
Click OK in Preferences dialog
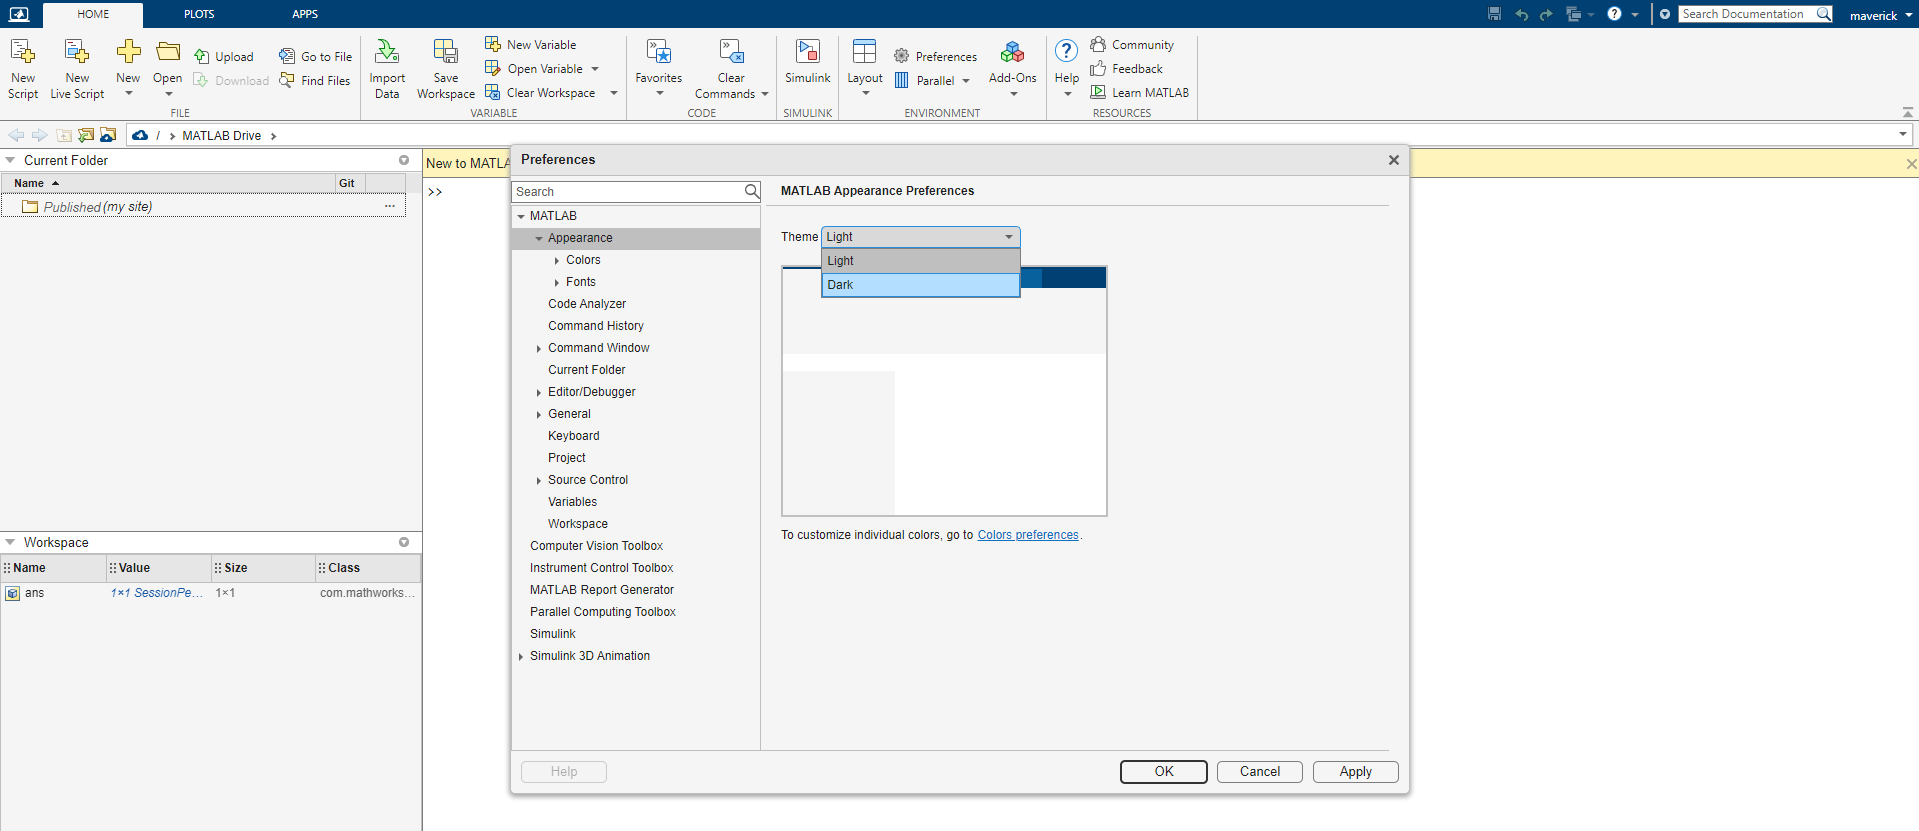[1164, 772]
